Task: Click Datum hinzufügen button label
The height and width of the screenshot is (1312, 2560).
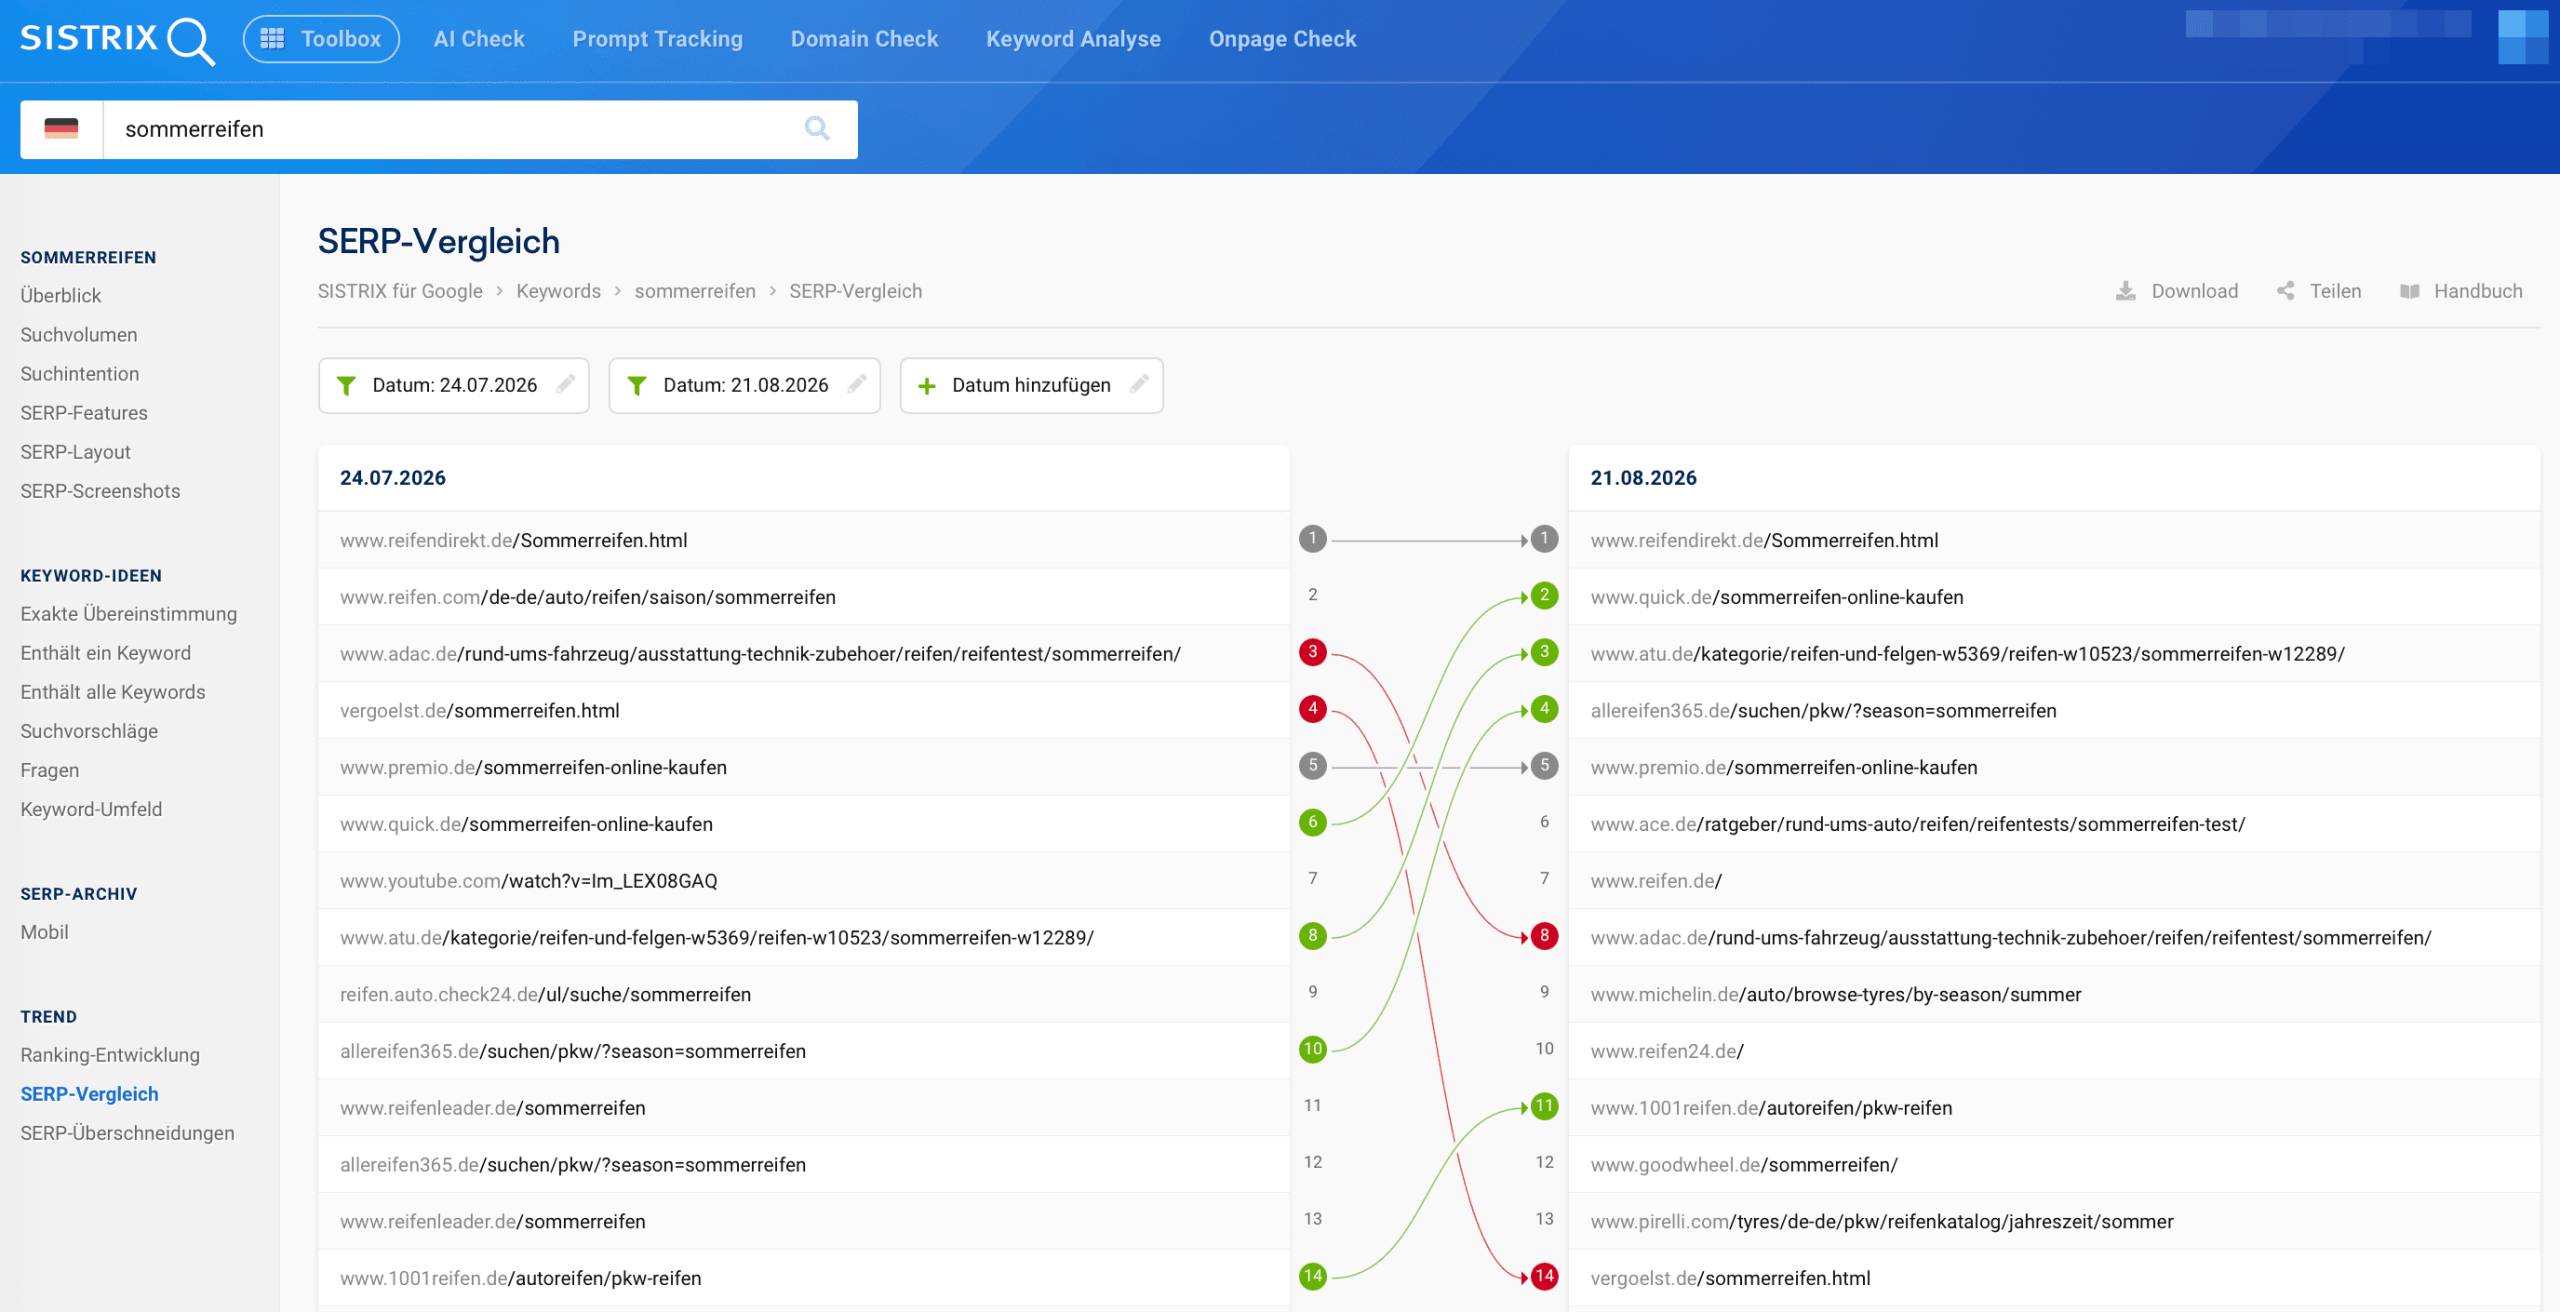Action: [1031, 385]
